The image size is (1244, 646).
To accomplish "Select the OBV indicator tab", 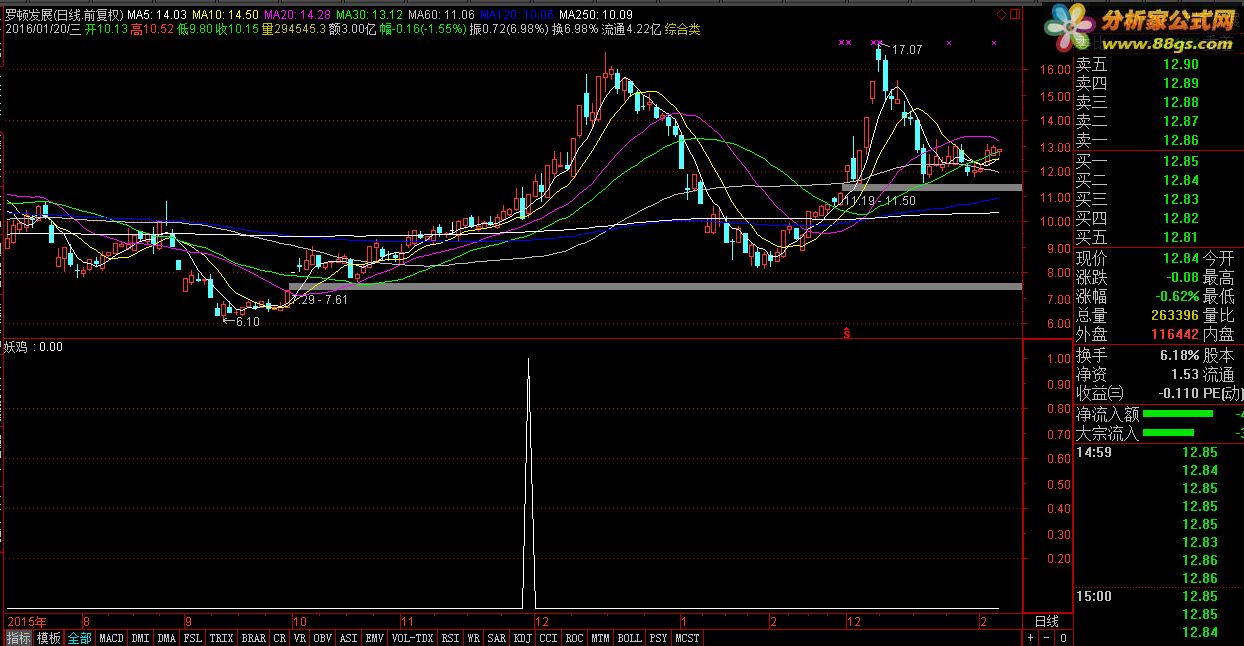I will (x=323, y=637).
